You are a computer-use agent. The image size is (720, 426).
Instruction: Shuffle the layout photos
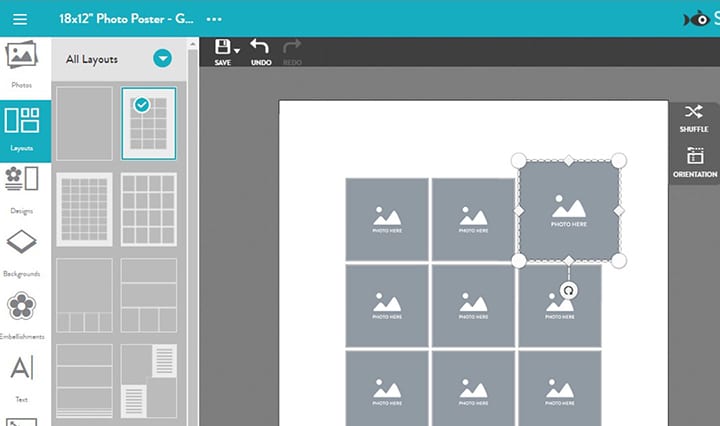coord(694,118)
